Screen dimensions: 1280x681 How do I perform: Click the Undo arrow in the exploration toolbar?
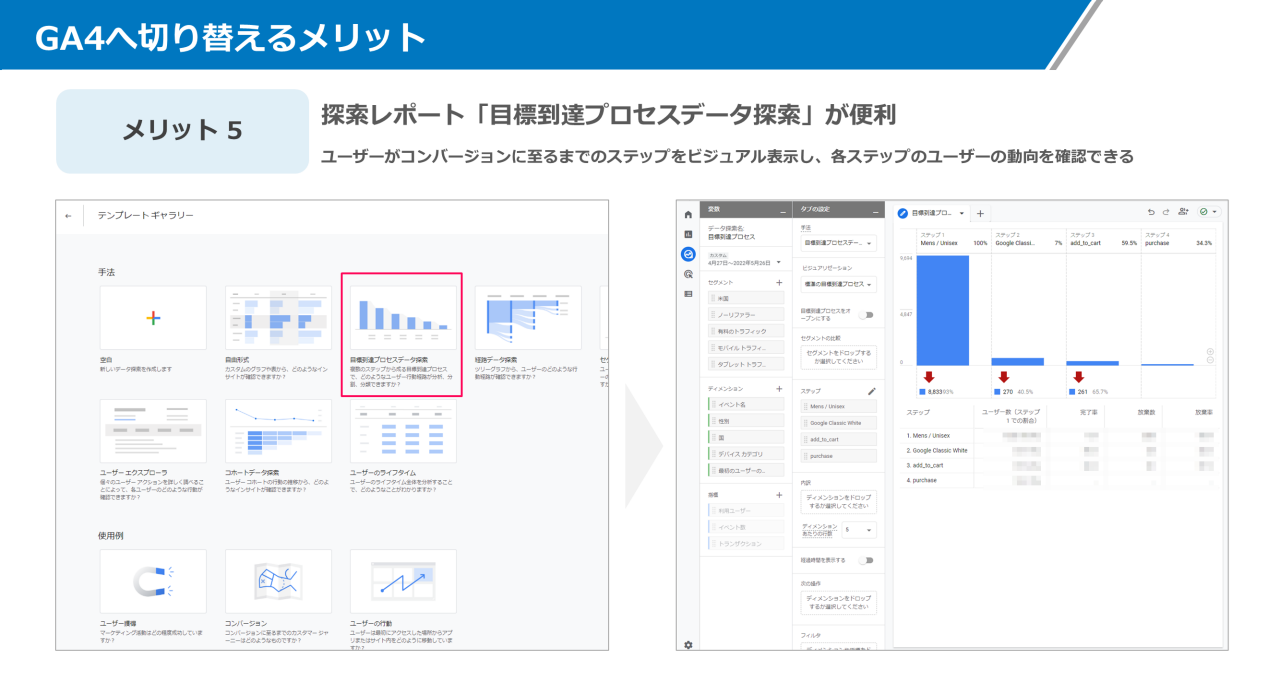[1152, 212]
